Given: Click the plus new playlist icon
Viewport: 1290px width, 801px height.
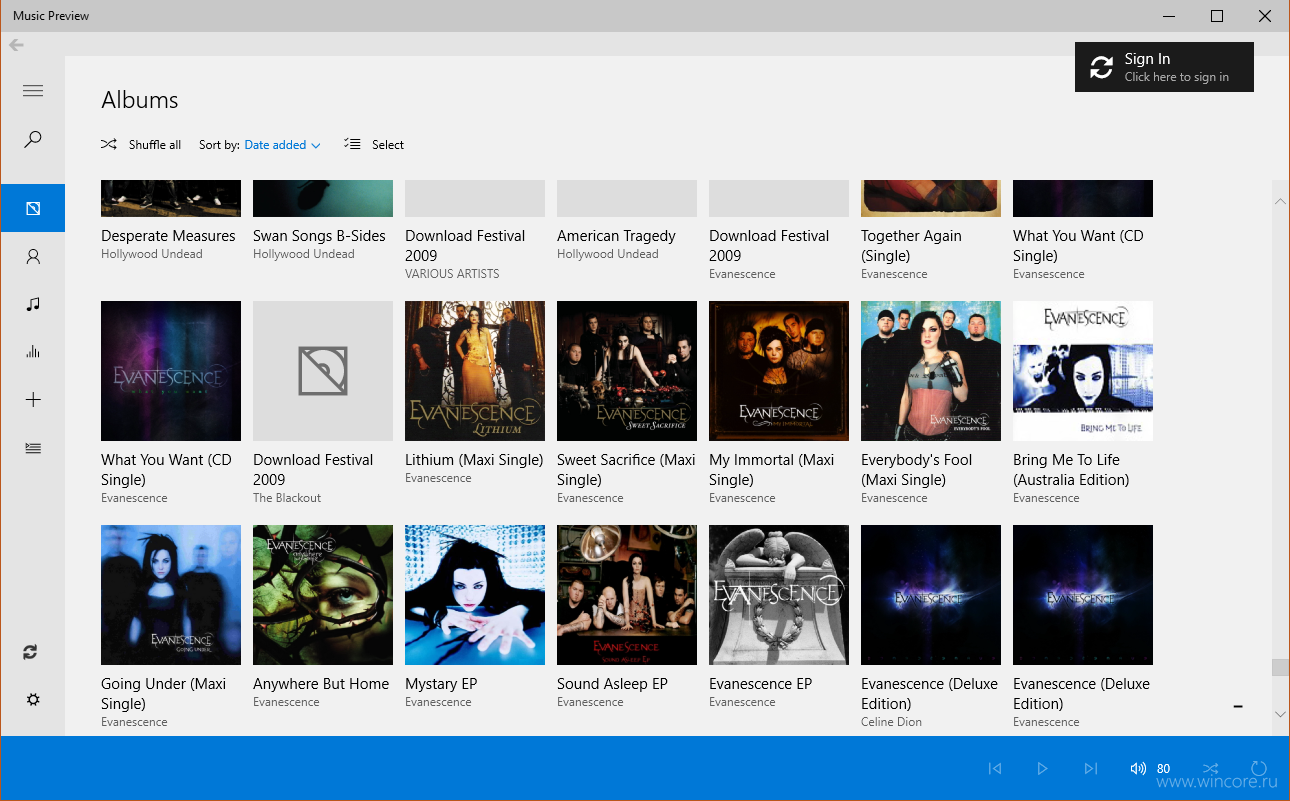Looking at the screenshot, I should click(x=33, y=400).
